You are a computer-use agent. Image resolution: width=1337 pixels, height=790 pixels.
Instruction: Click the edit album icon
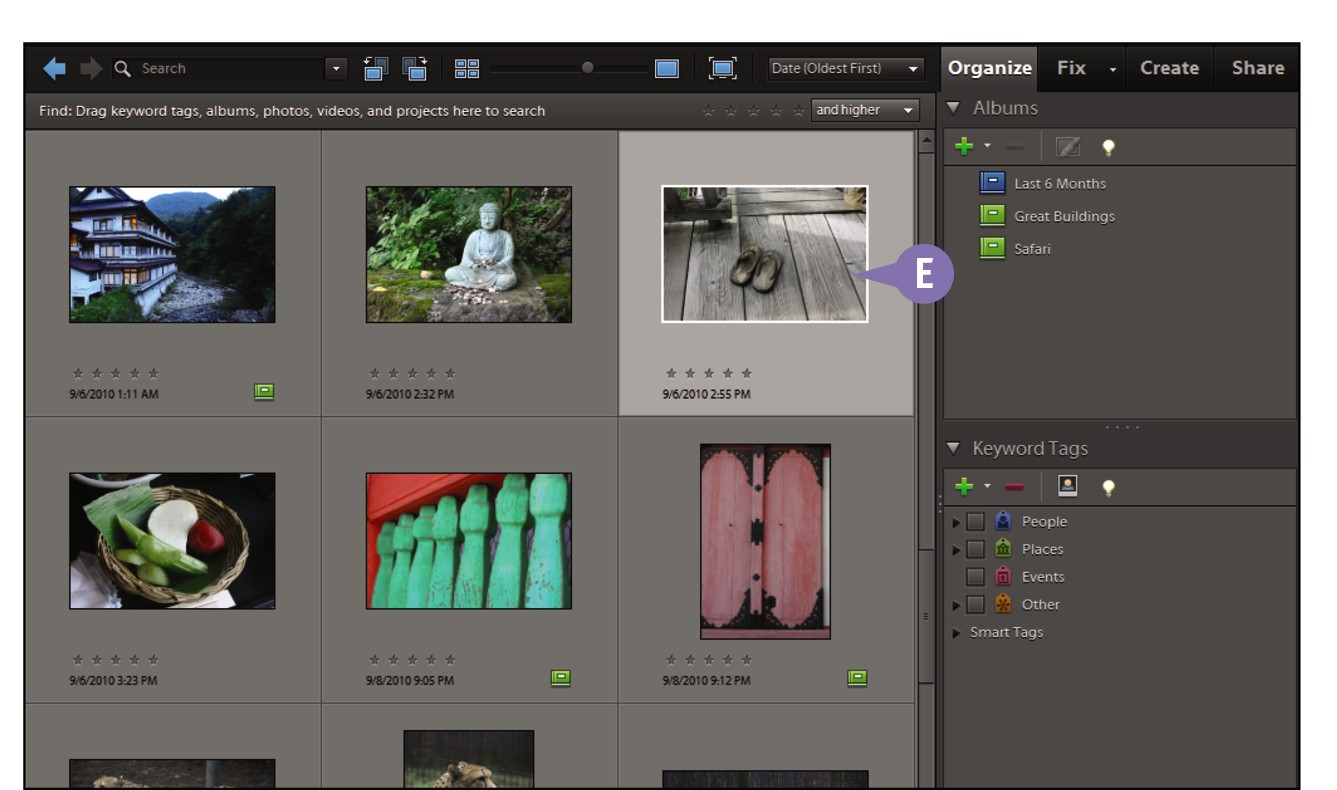pyautogui.click(x=1068, y=148)
